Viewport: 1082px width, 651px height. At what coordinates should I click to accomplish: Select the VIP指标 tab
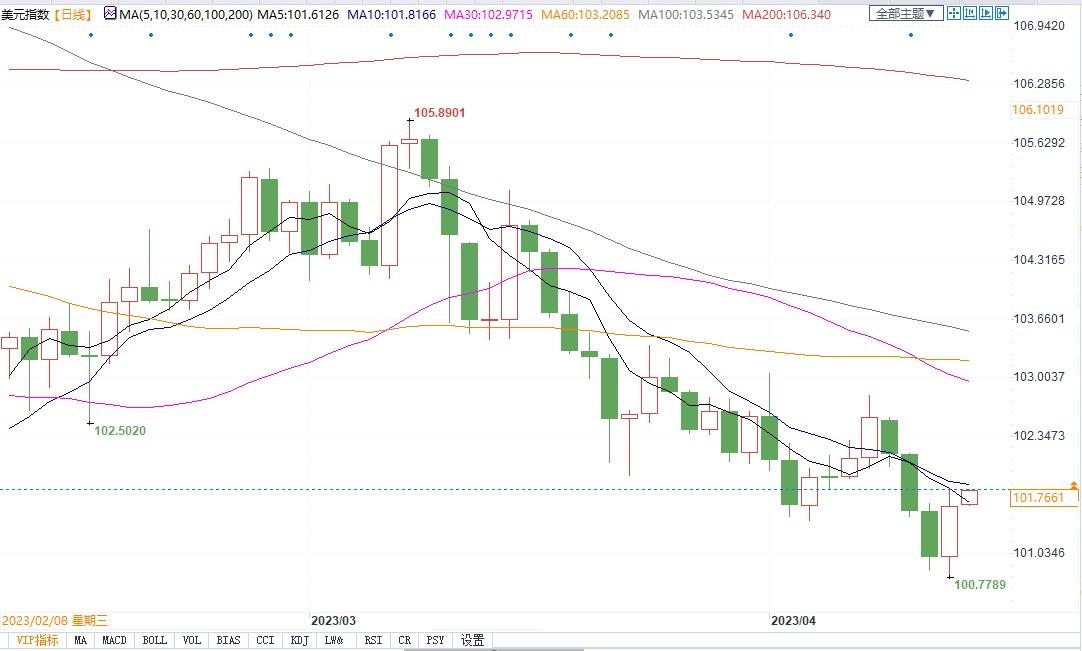pos(37,641)
